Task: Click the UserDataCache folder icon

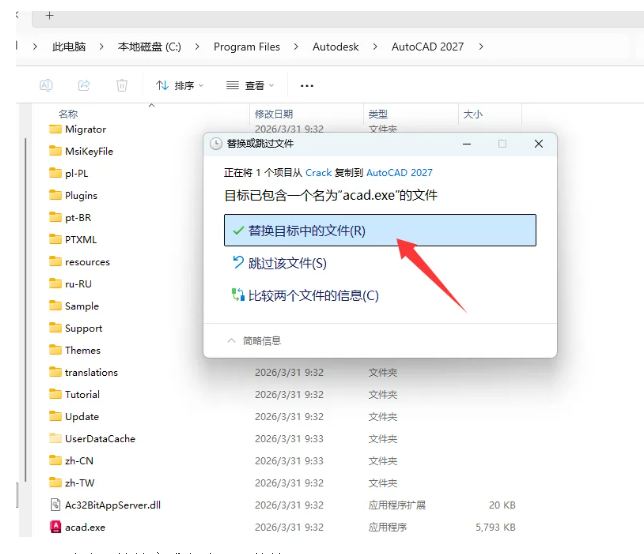Action: 56,439
